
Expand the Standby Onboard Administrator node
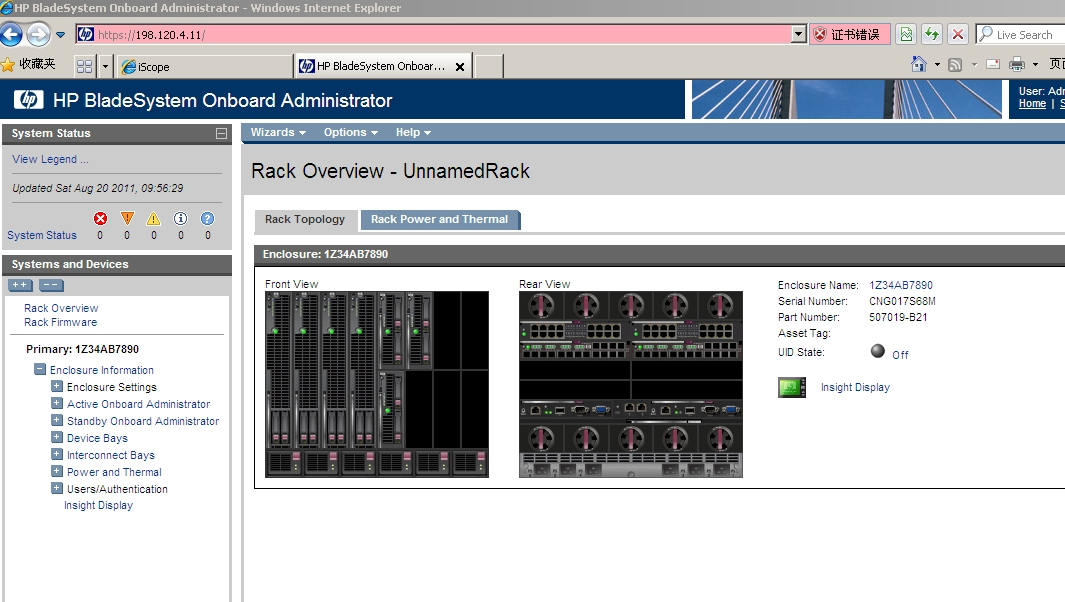(x=57, y=421)
